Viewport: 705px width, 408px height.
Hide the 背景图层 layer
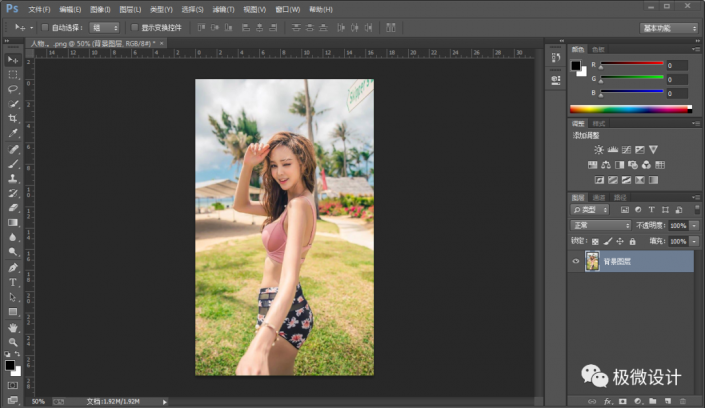(576, 261)
